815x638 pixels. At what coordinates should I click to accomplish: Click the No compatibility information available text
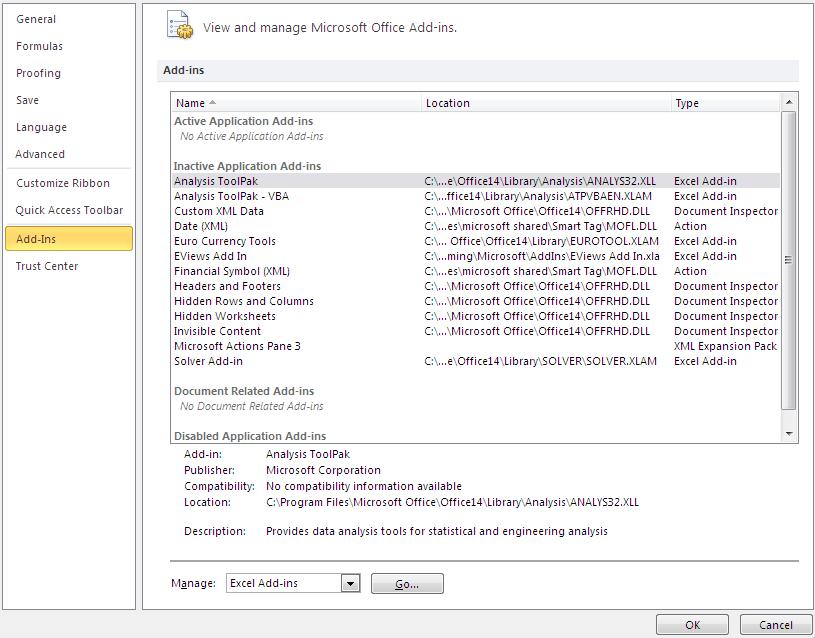[364, 486]
